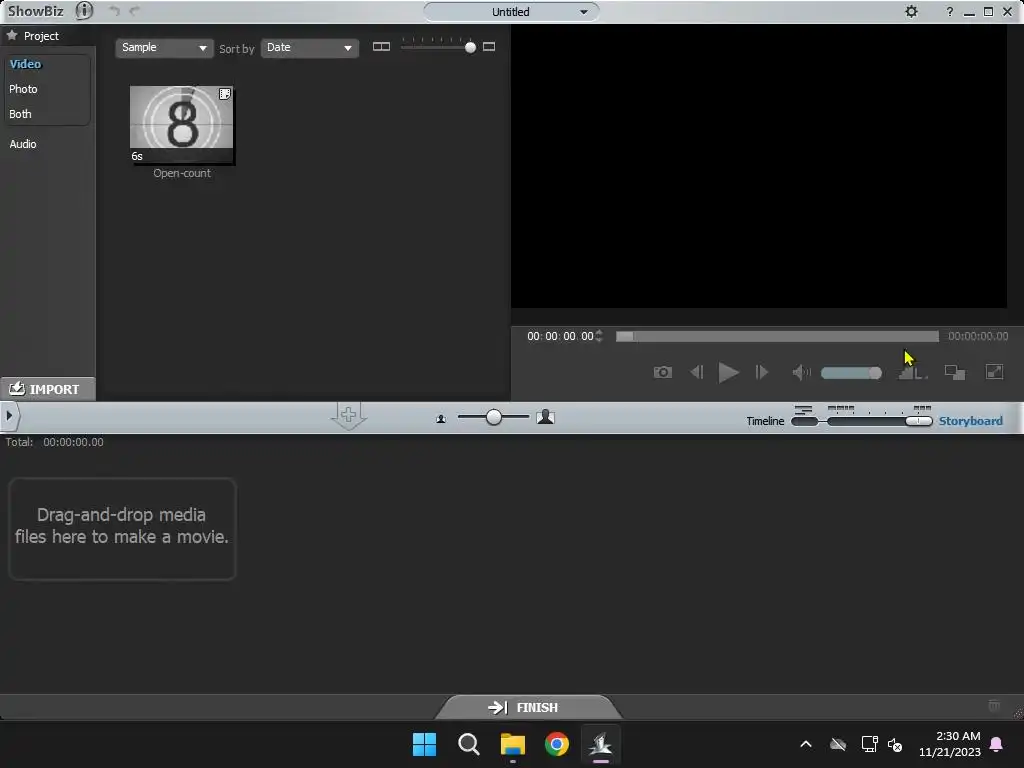Screen dimensions: 1024x768
Task: Capture a snapshot with camera icon
Action: pos(662,372)
